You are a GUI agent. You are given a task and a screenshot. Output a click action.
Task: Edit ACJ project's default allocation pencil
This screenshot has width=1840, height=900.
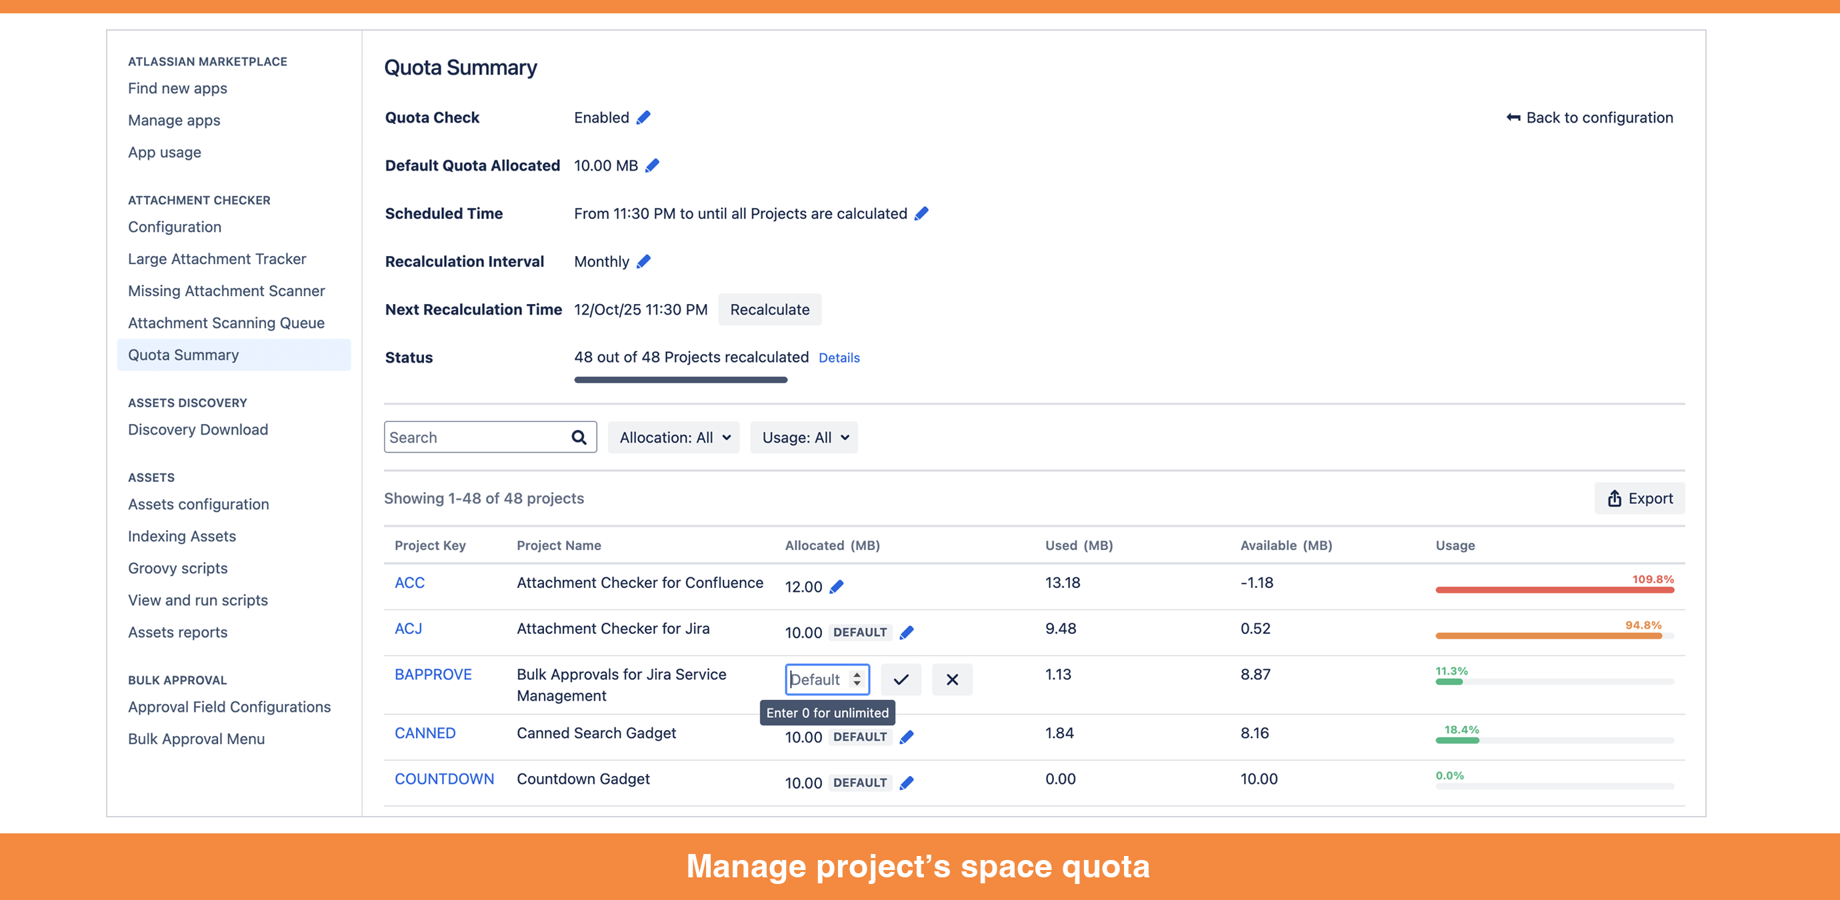pos(906,632)
